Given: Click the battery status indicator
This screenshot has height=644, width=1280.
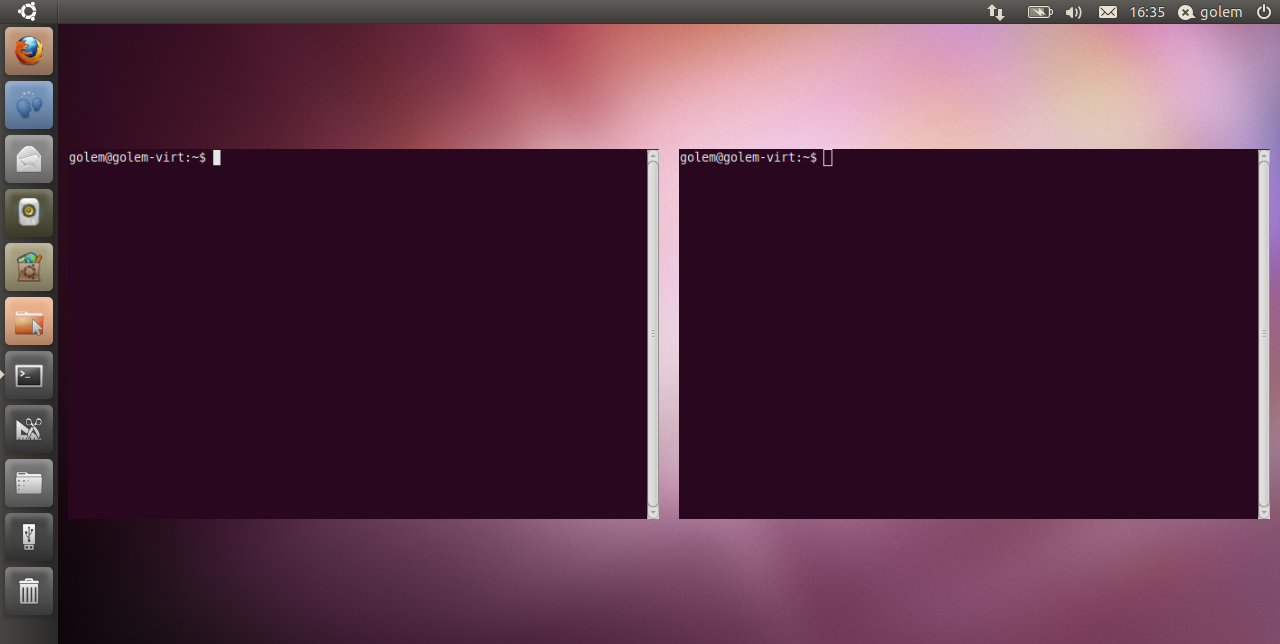Looking at the screenshot, I should tap(1039, 12).
